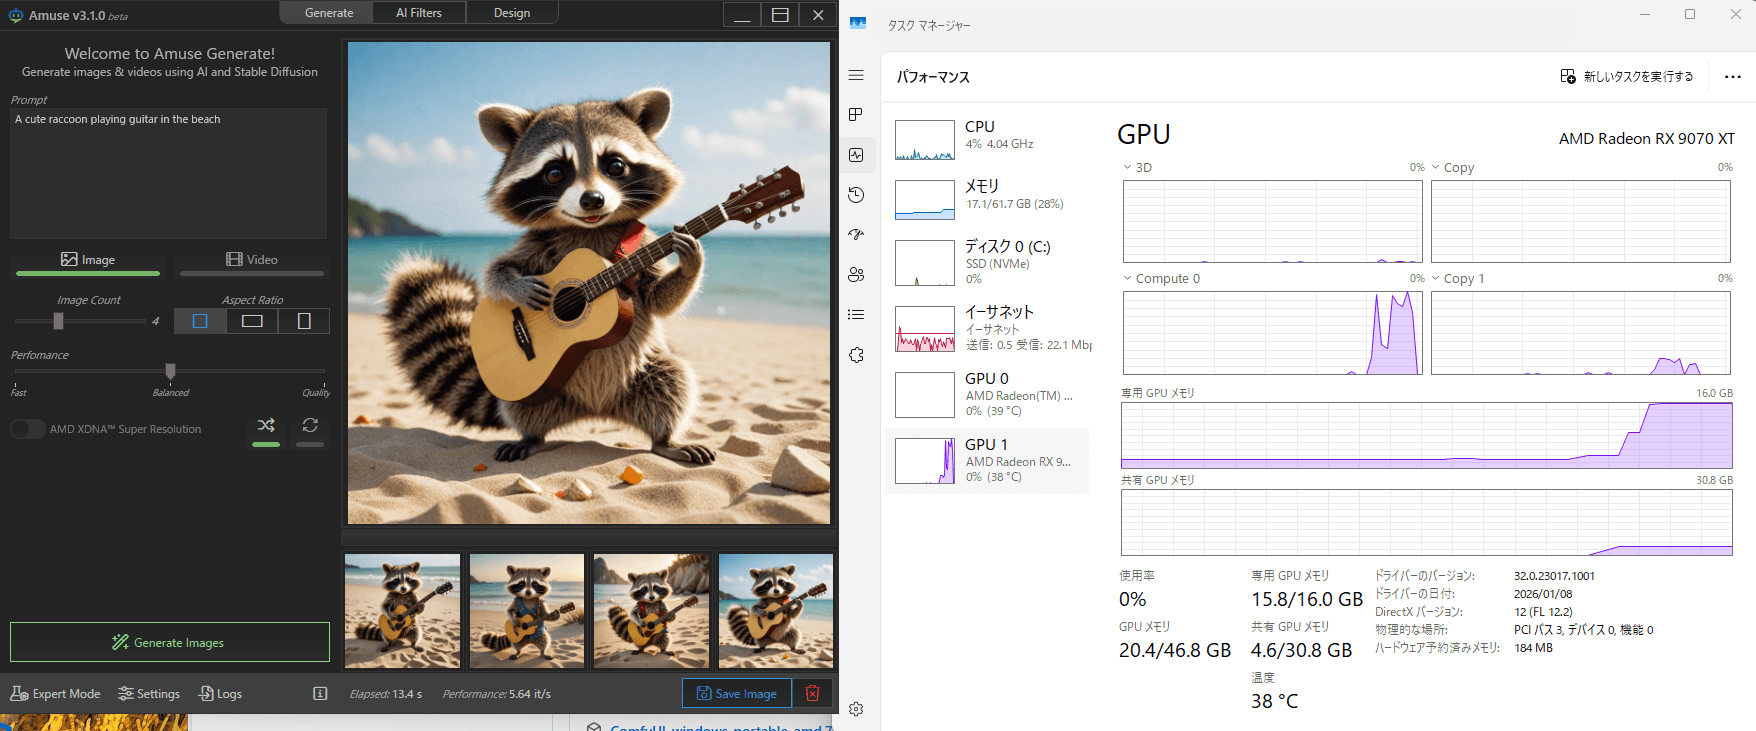Select the landscape aspect ratio option
1756x731 pixels.
(x=252, y=321)
